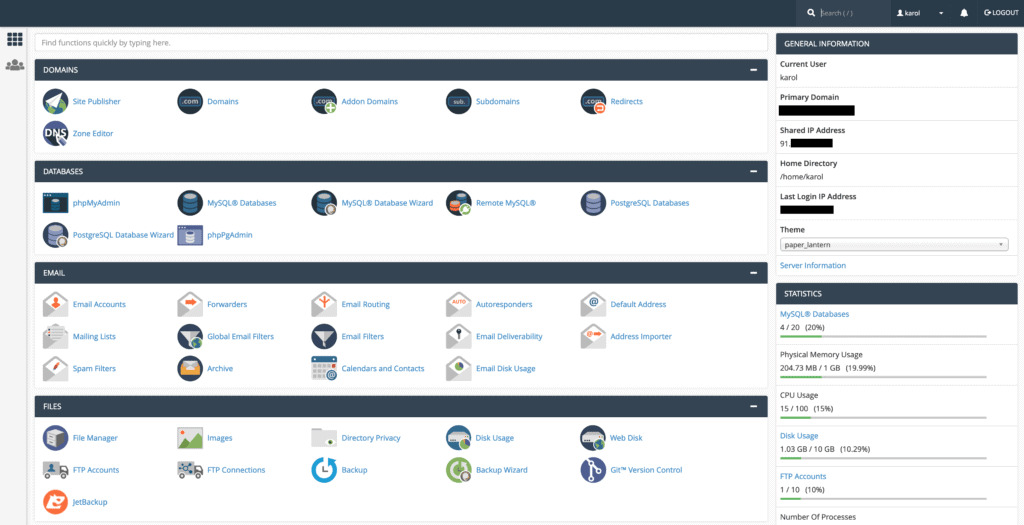Screen dimensions: 1024x525
Task: Click the Git Version Control icon
Action: (593, 470)
